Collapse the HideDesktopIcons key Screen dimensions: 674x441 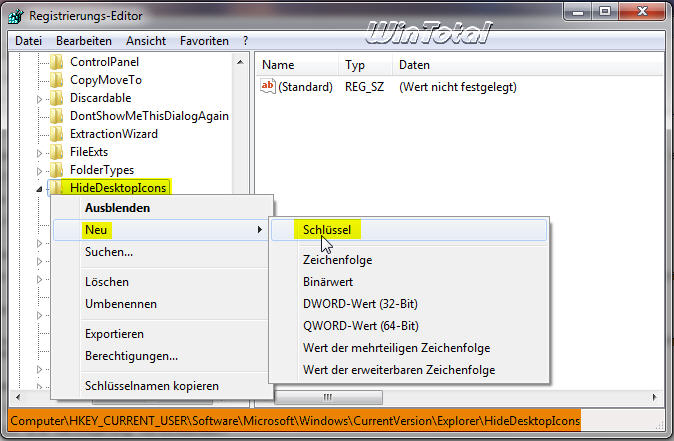[x=40, y=189]
